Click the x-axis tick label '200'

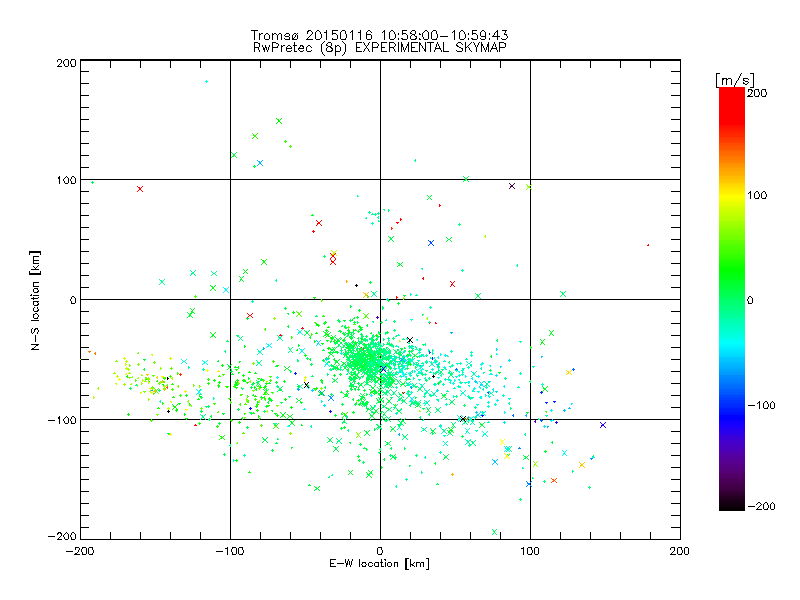(680, 551)
